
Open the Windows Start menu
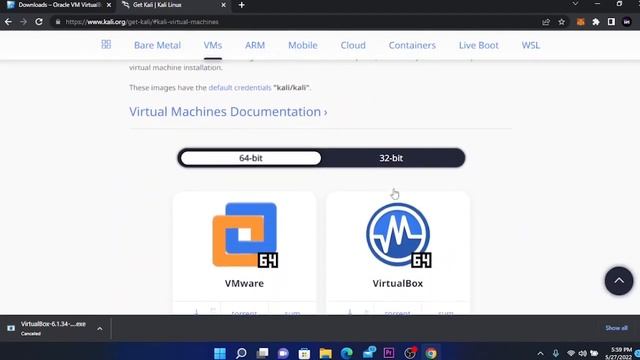[x=220, y=353]
